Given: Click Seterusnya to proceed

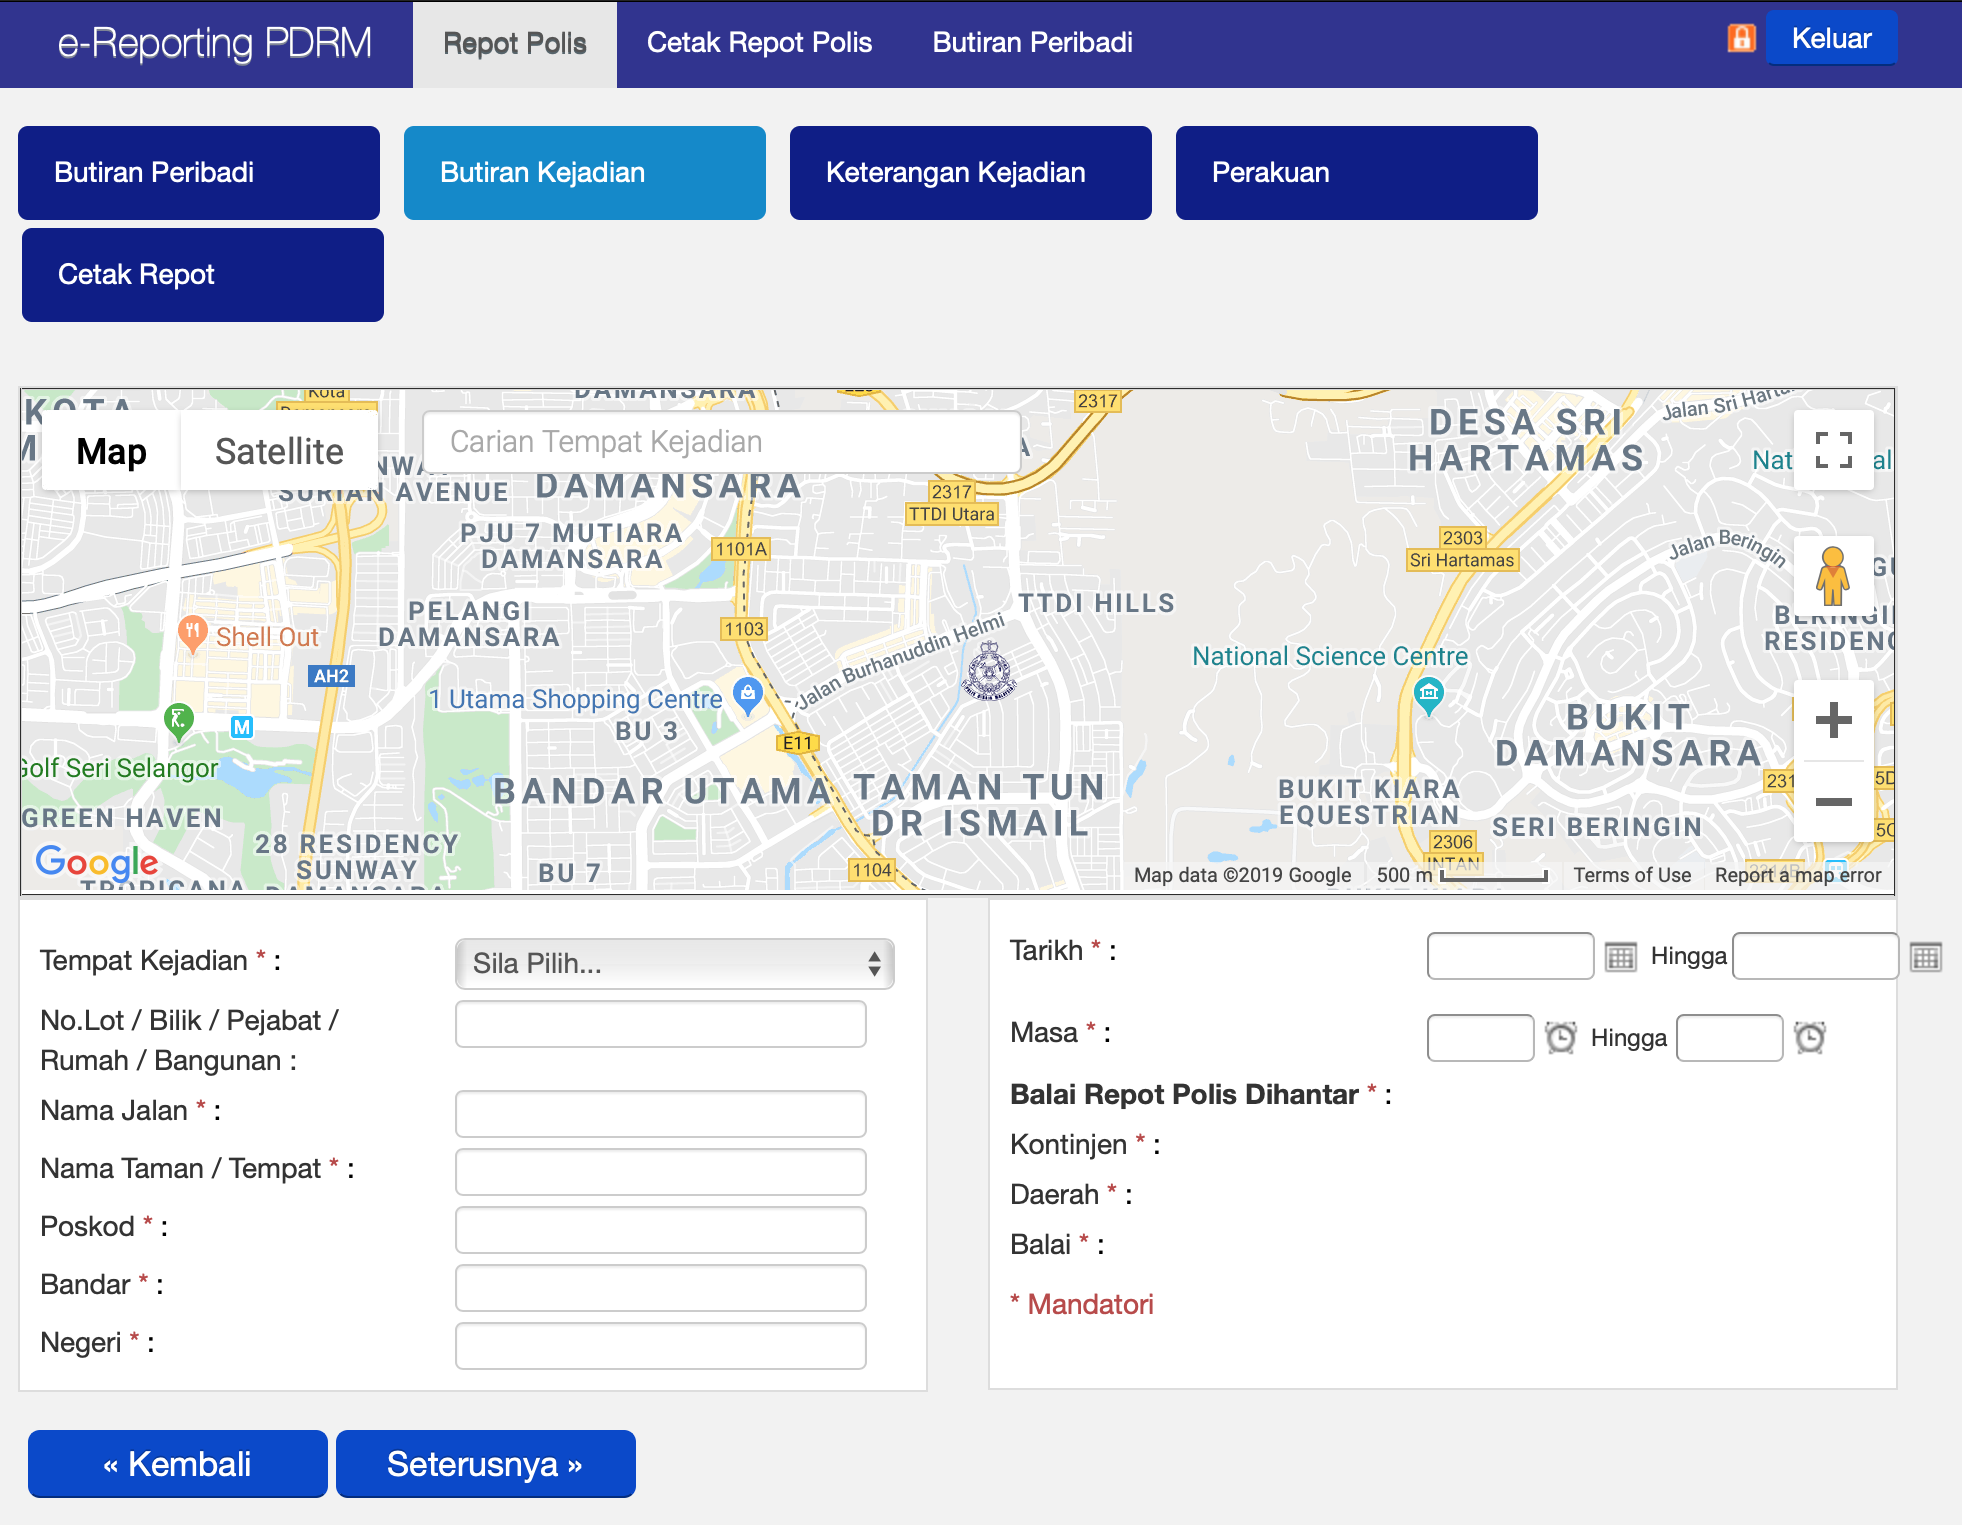Looking at the screenshot, I should click(485, 1463).
